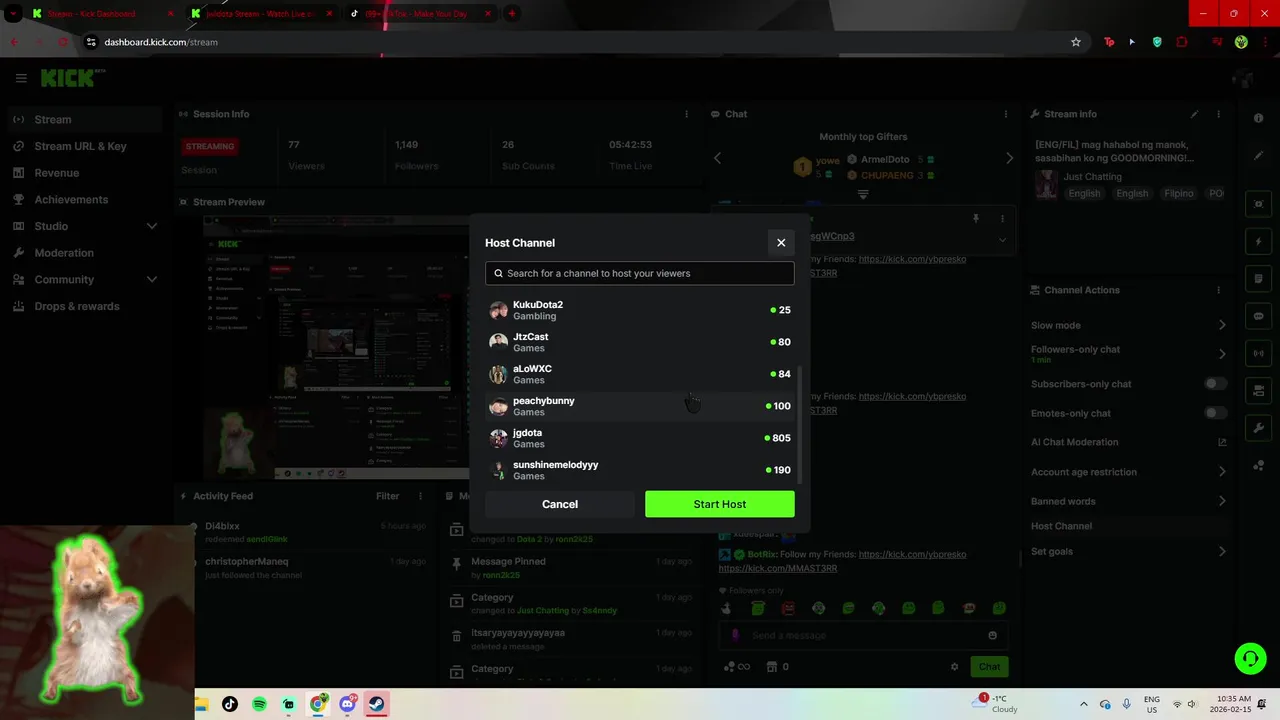This screenshot has width=1280, height=720.
Task: Toggle Emotes-only chat switch
Action: coord(1215,413)
